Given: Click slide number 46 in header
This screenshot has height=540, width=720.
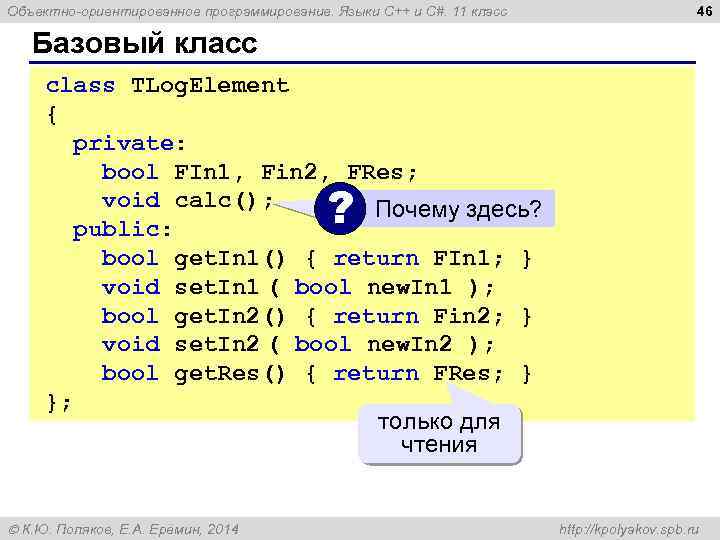Looking at the screenshot, I should [704, 11].
